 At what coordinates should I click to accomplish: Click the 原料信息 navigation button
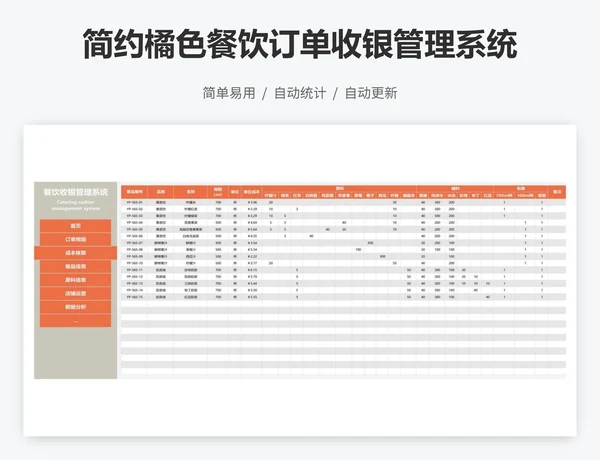[76, 281]
